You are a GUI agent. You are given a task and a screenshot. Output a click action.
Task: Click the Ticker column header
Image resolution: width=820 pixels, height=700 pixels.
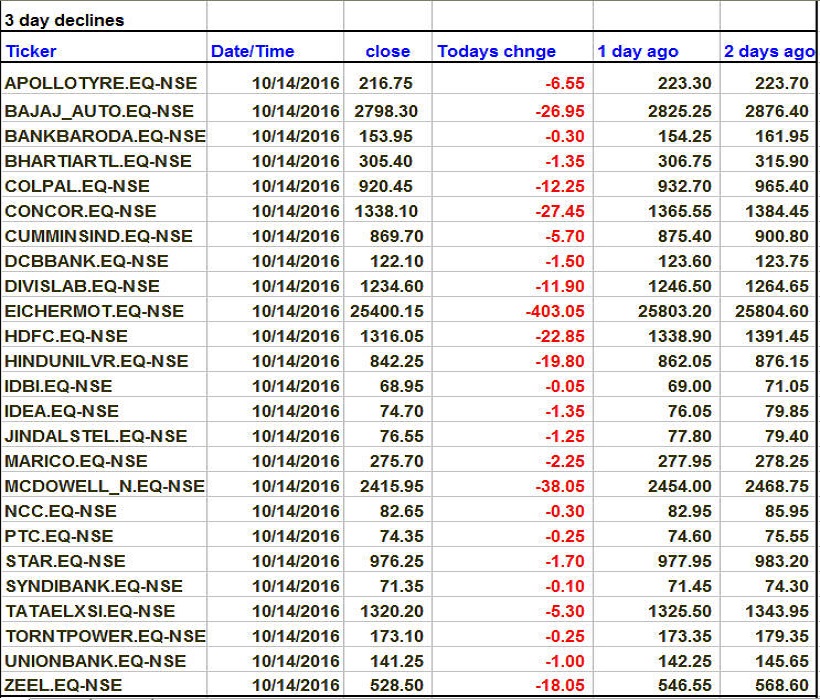click(32, 51)
